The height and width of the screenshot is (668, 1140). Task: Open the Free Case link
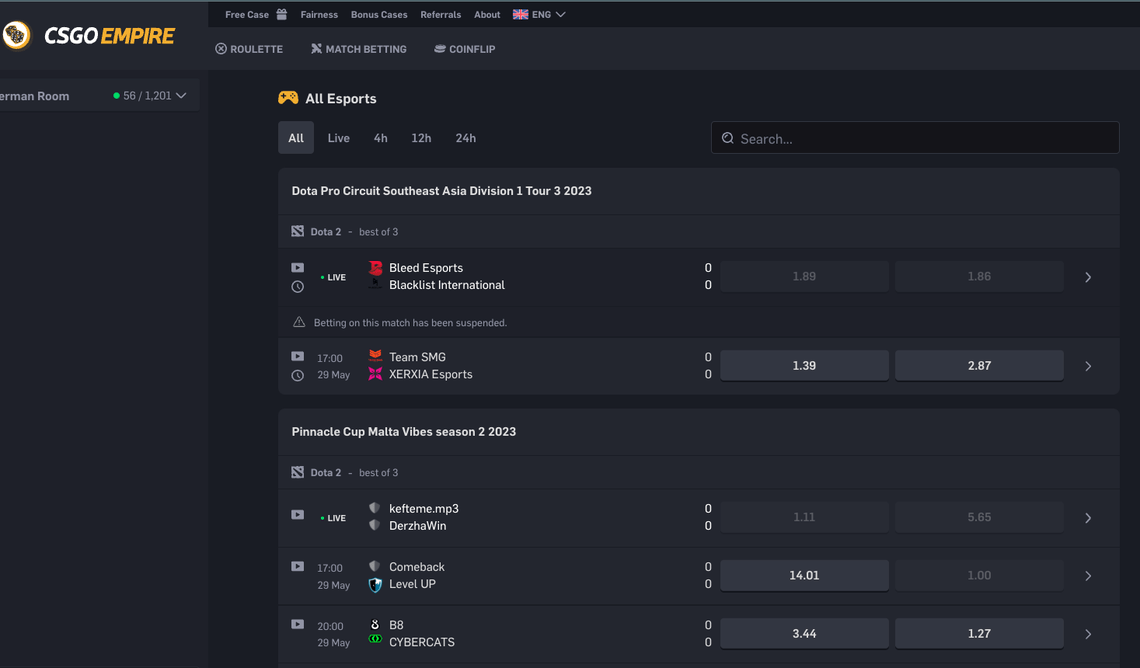click(x=246, y=15)
